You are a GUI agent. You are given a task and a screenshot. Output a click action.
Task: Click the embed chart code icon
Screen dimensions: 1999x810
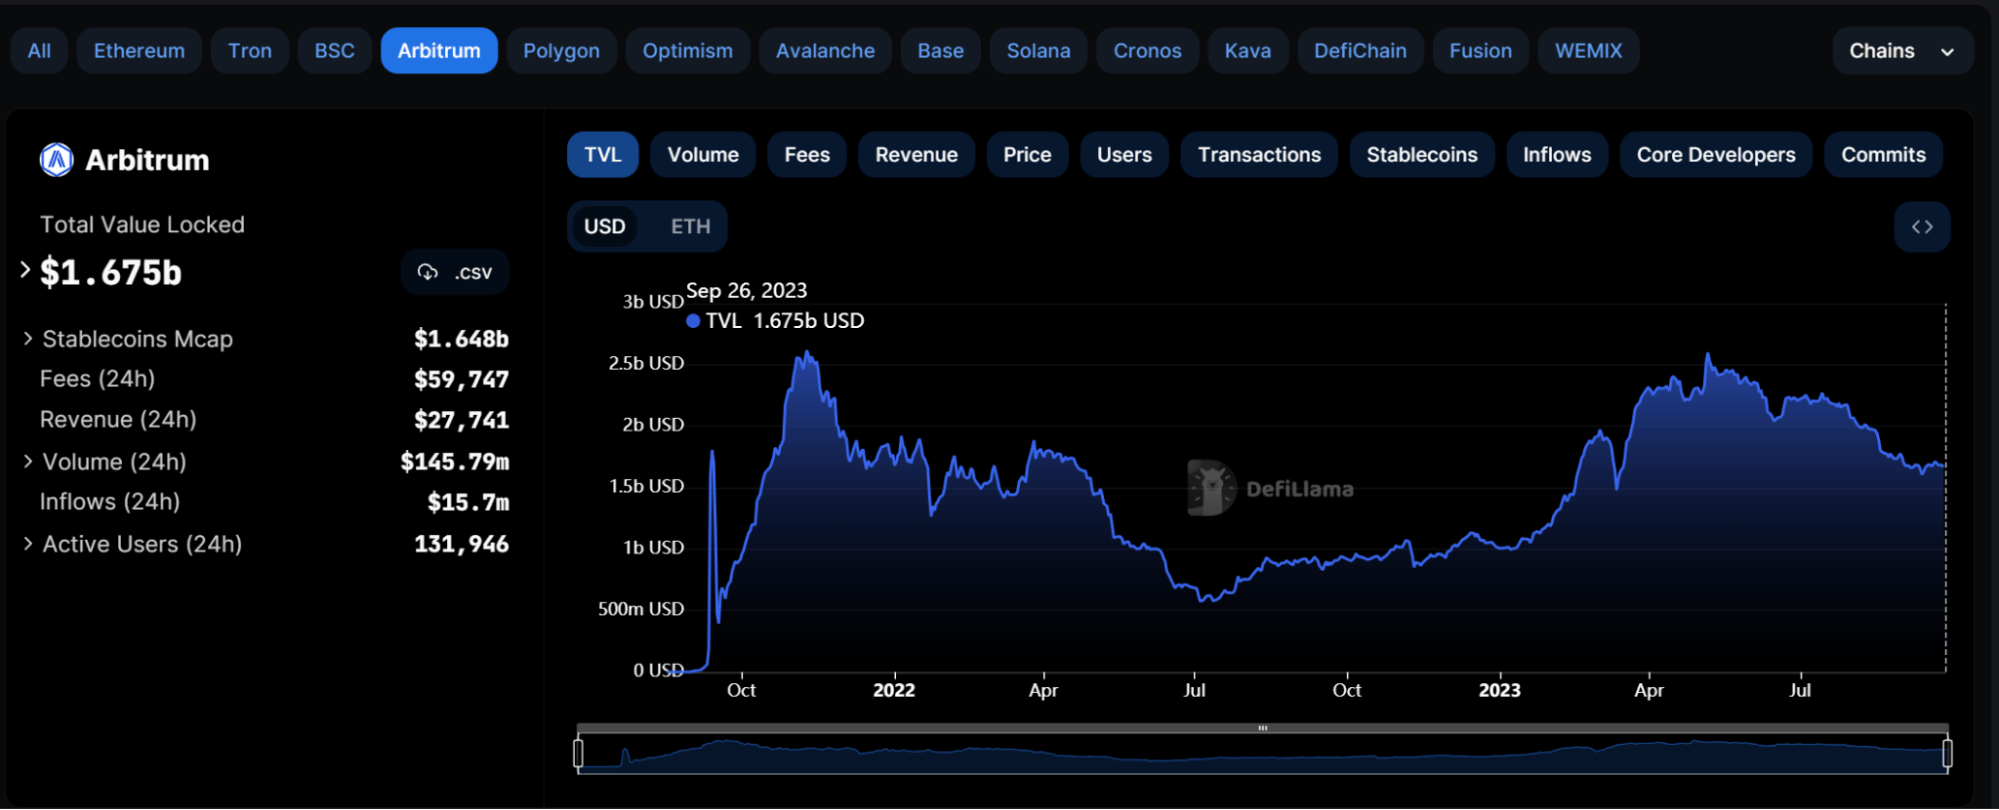(1922, 227)
